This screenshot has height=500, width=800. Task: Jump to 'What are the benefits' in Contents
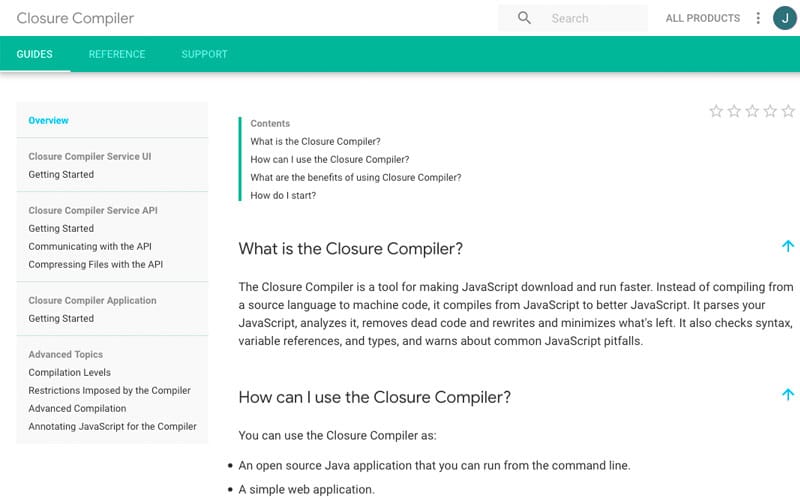(x=356, y=178)
